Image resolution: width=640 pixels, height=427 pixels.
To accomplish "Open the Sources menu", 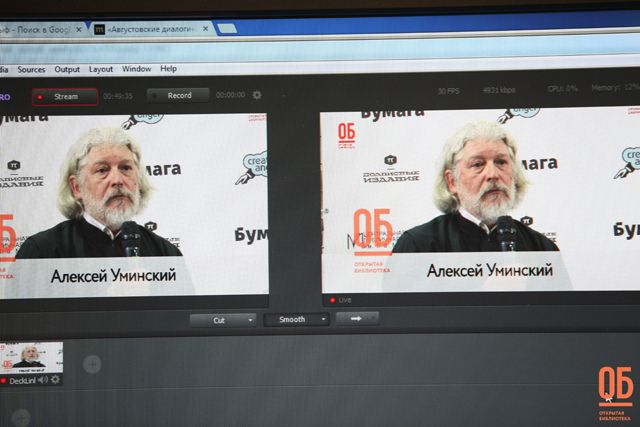I will [31, 69].
